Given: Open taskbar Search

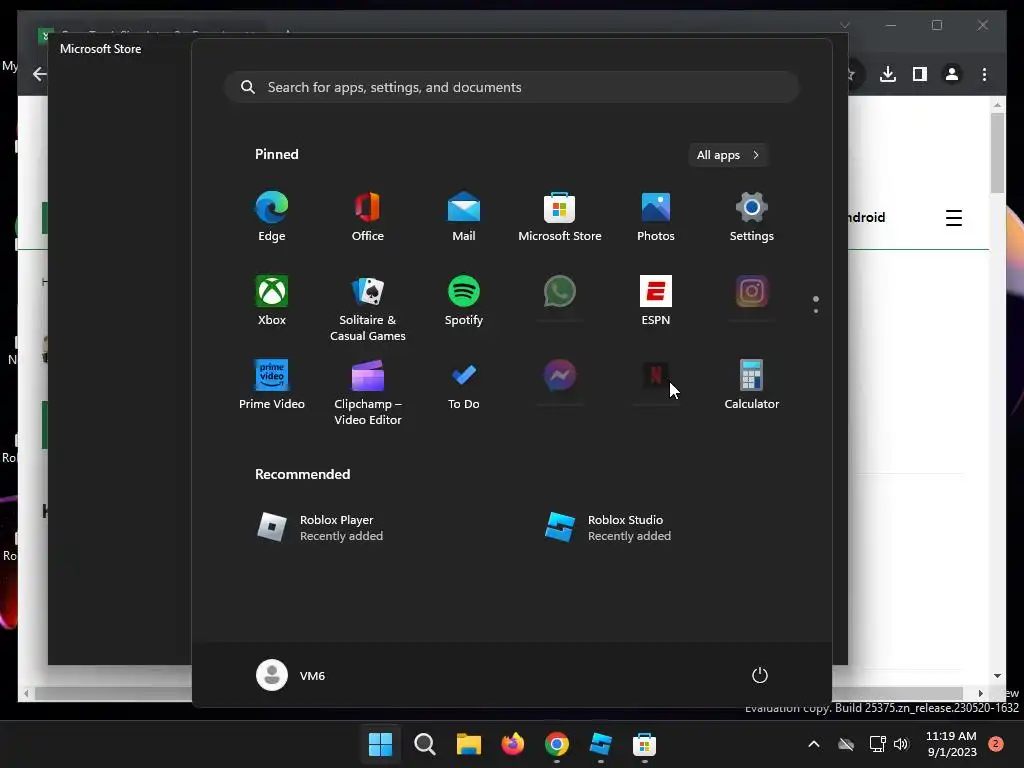Looking at the screenshot, I should (424, 744).
